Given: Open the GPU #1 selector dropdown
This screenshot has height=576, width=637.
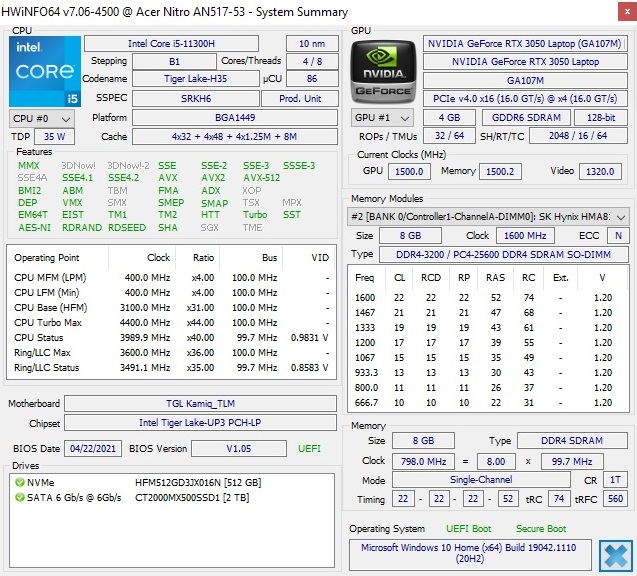Looking at the screenshot, I should (x=379, y=118).
